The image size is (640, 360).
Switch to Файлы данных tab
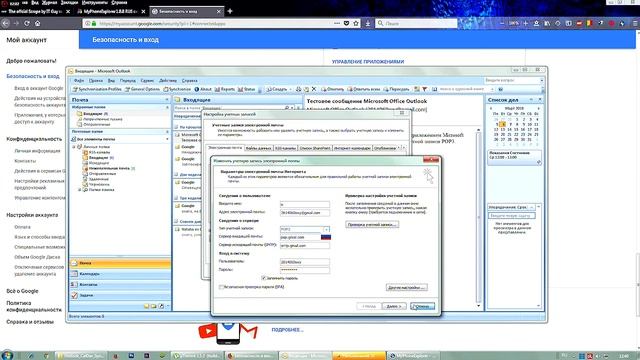[258, 148]
